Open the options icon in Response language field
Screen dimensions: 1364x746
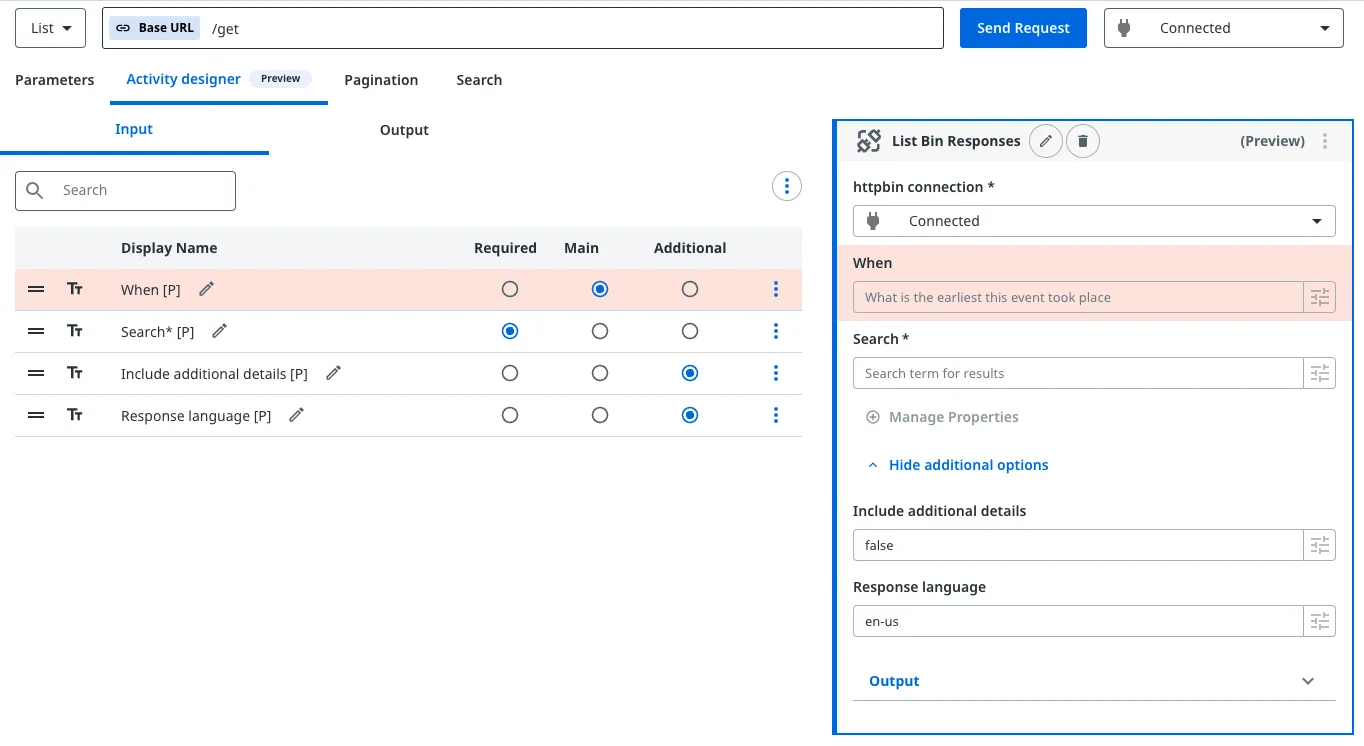pos(1319,621)
